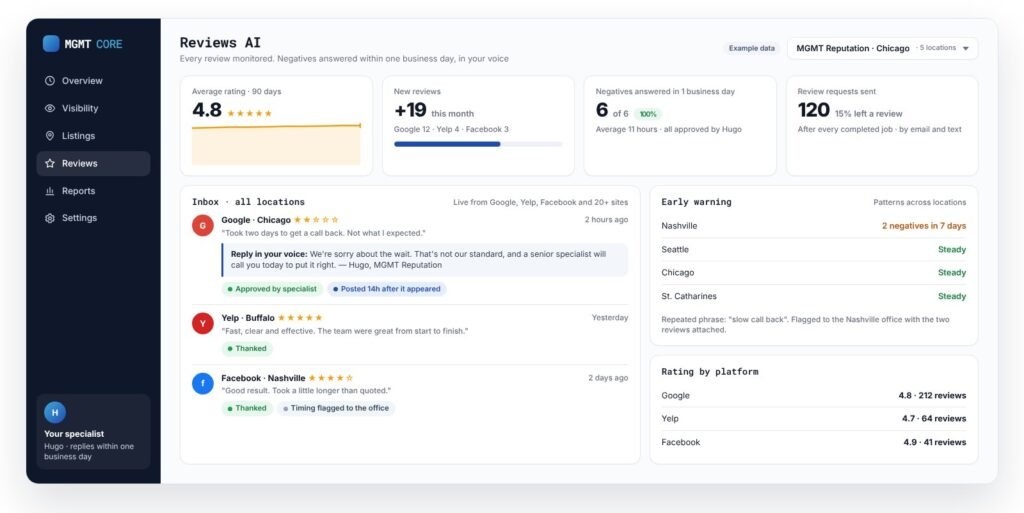Click the Approved by specialist tag
This screenshot has width=1024, height=513.
tap(272, 288)
